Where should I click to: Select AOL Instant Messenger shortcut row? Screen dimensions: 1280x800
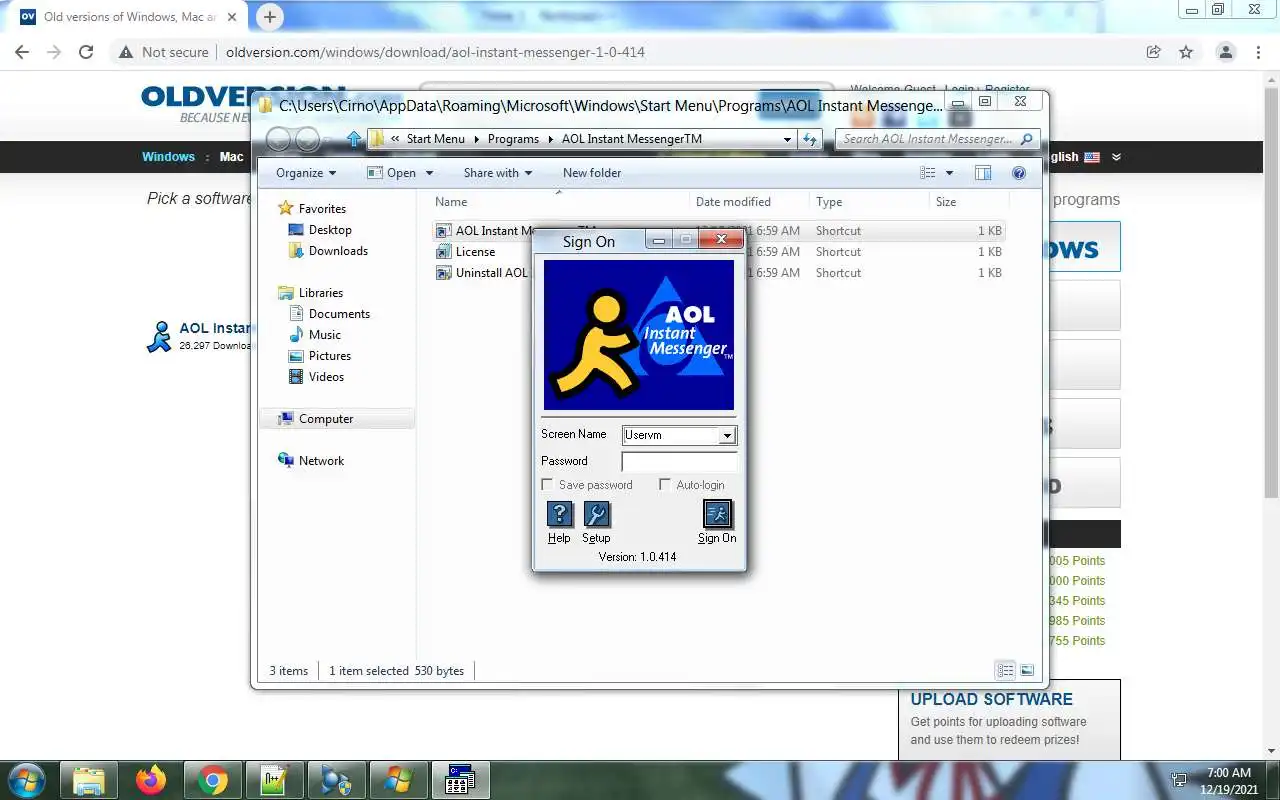(x=719, y=231)
